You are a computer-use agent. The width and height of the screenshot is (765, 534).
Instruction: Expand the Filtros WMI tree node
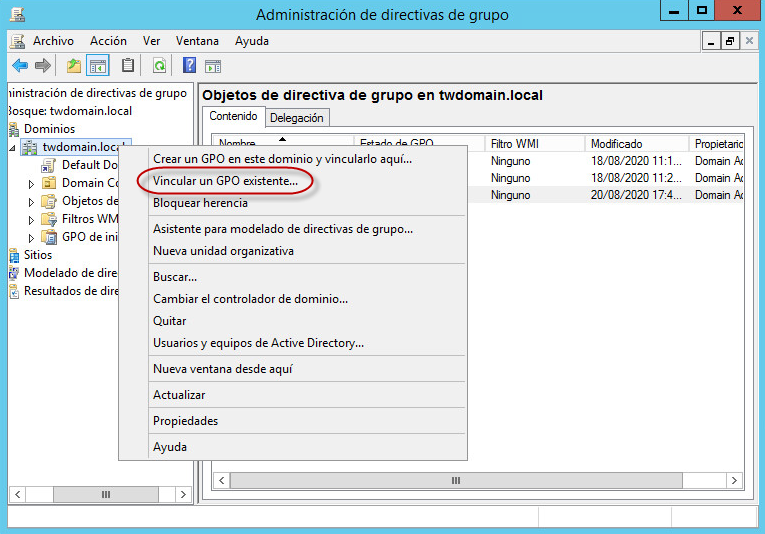pos(31,220)
